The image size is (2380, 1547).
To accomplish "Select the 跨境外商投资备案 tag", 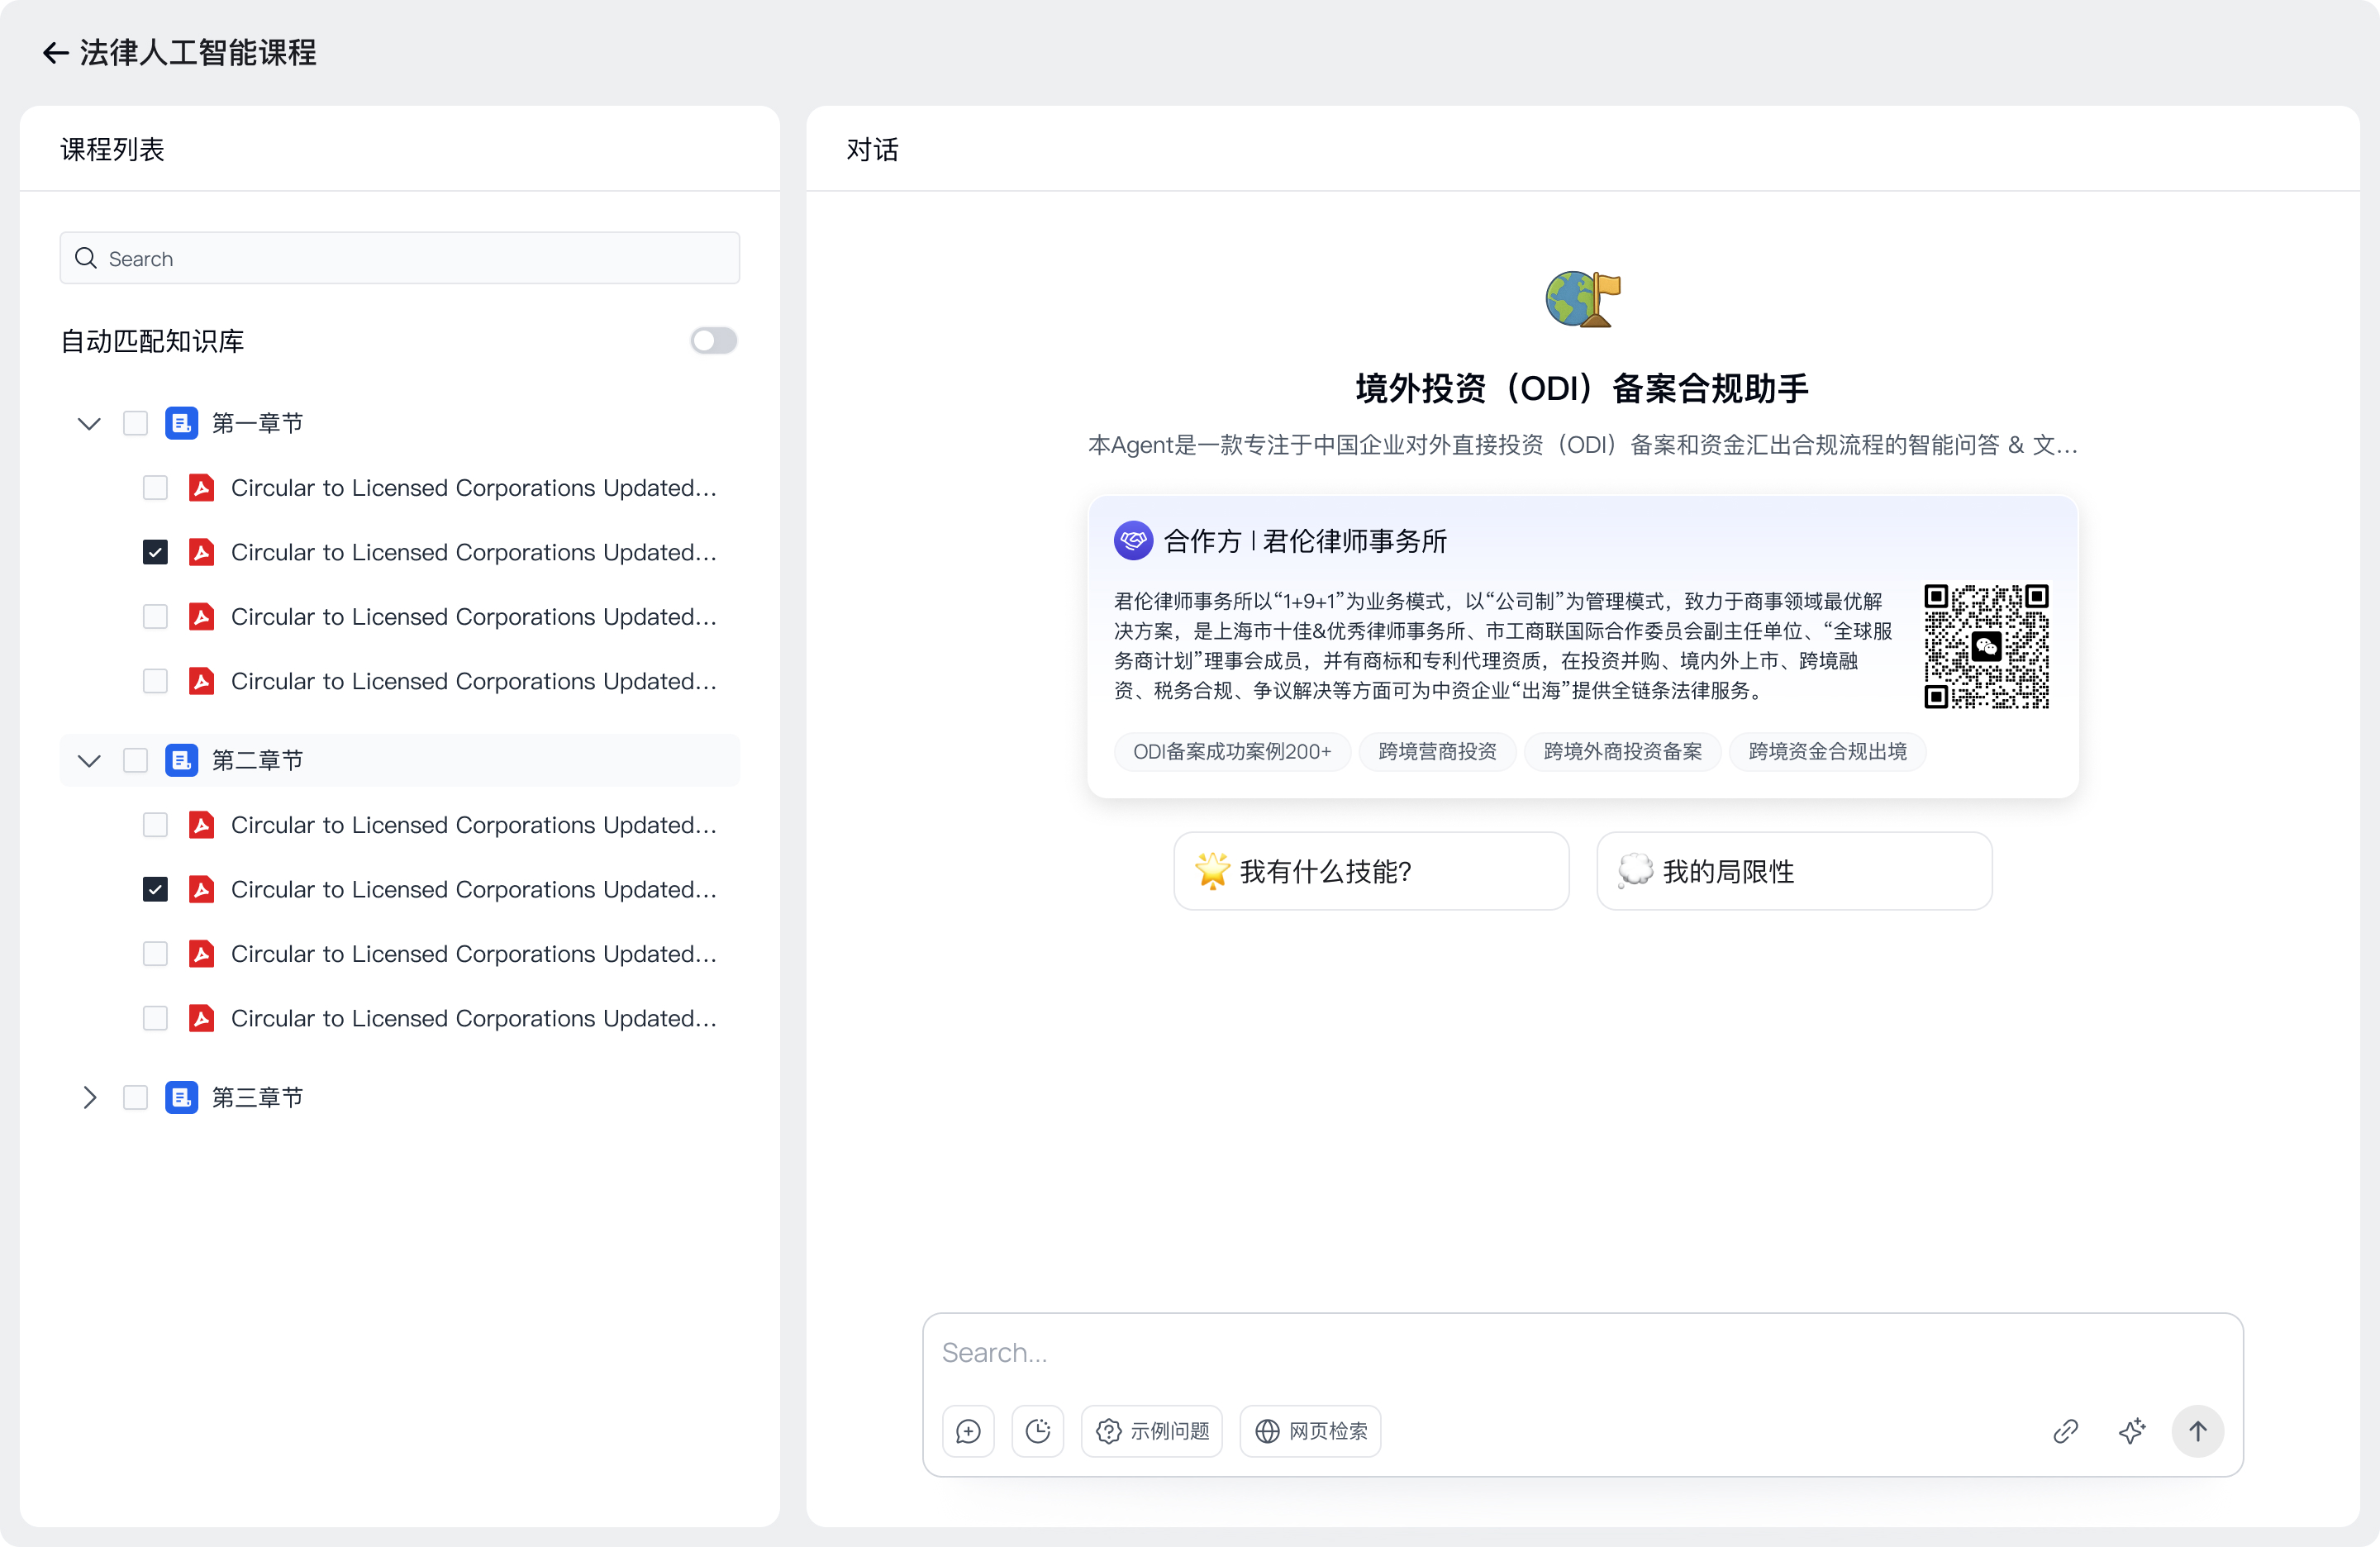I will click(x=1622, y=751).
